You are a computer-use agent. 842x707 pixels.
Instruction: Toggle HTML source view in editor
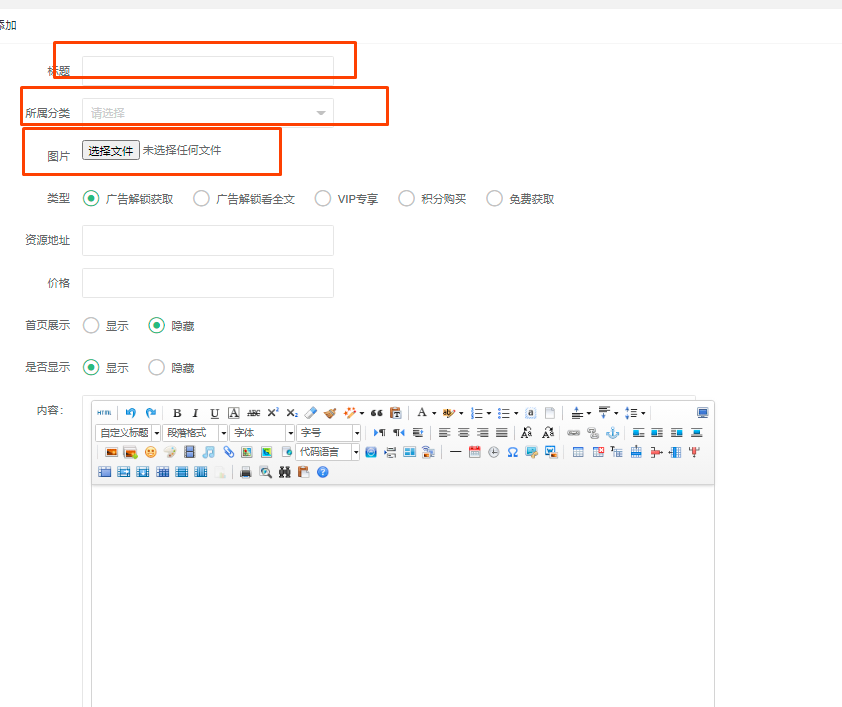pyautogui.click(x=104, y=413)
